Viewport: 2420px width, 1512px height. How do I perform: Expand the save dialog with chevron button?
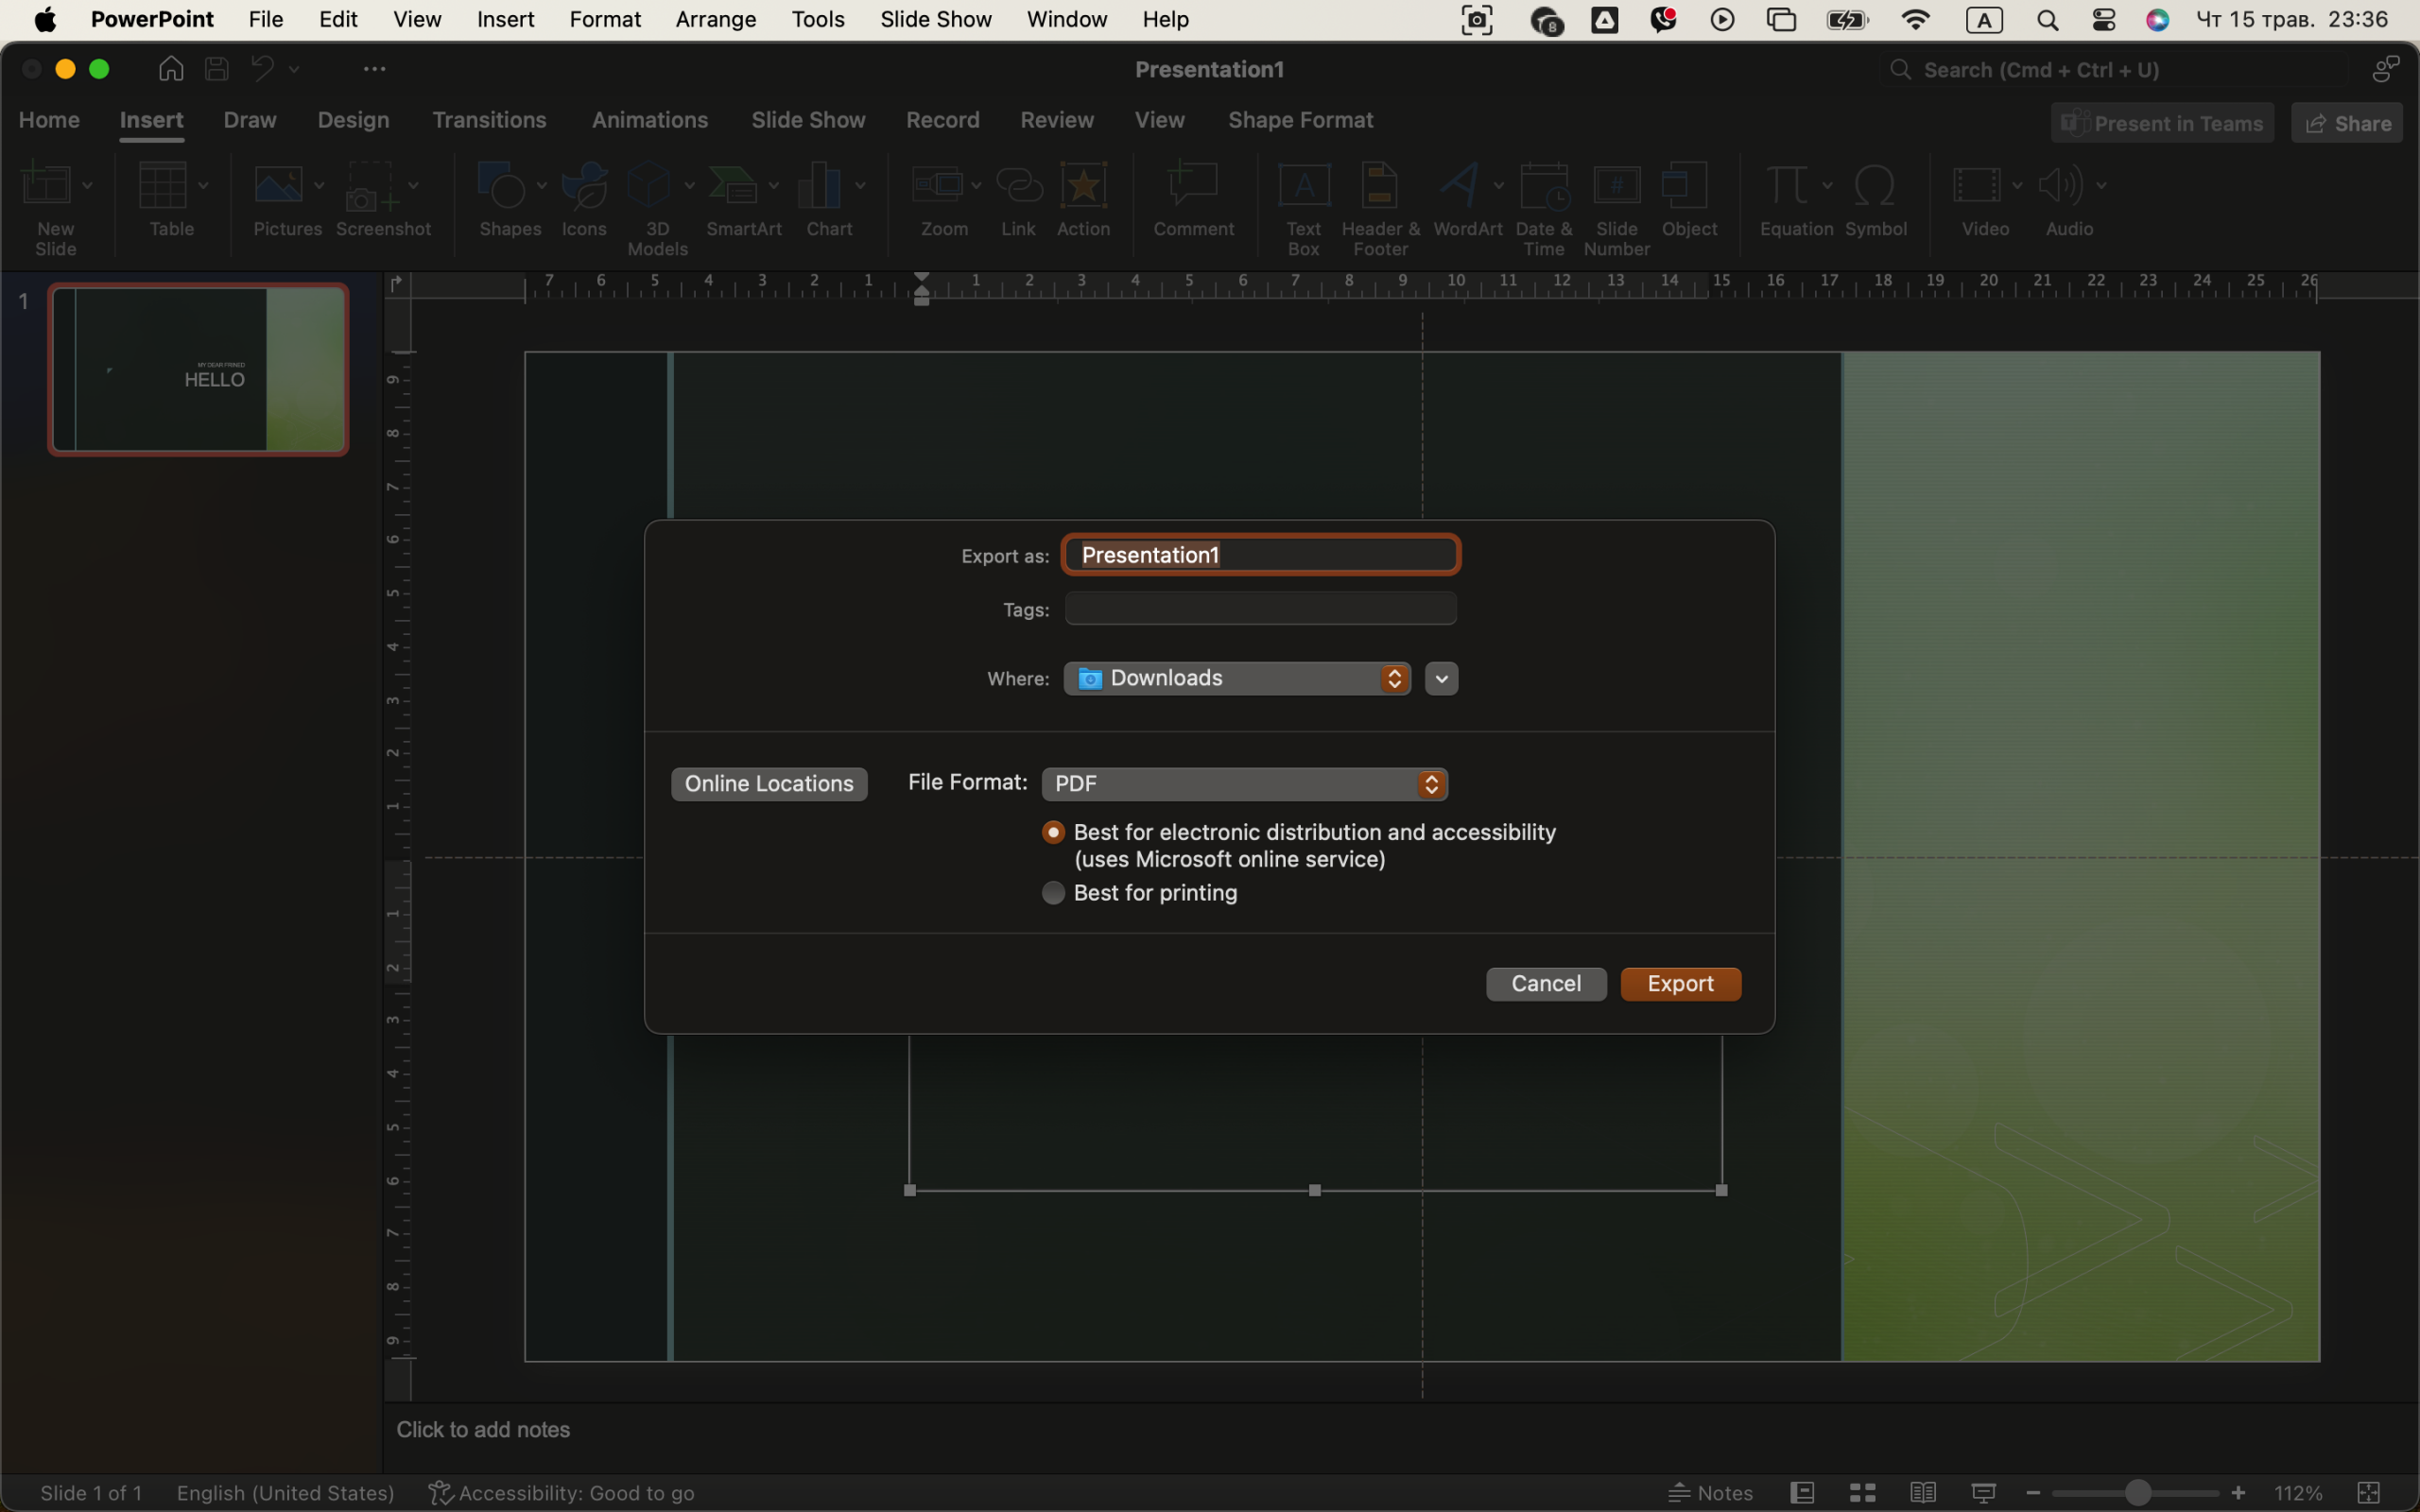[x=1441, y=678]
